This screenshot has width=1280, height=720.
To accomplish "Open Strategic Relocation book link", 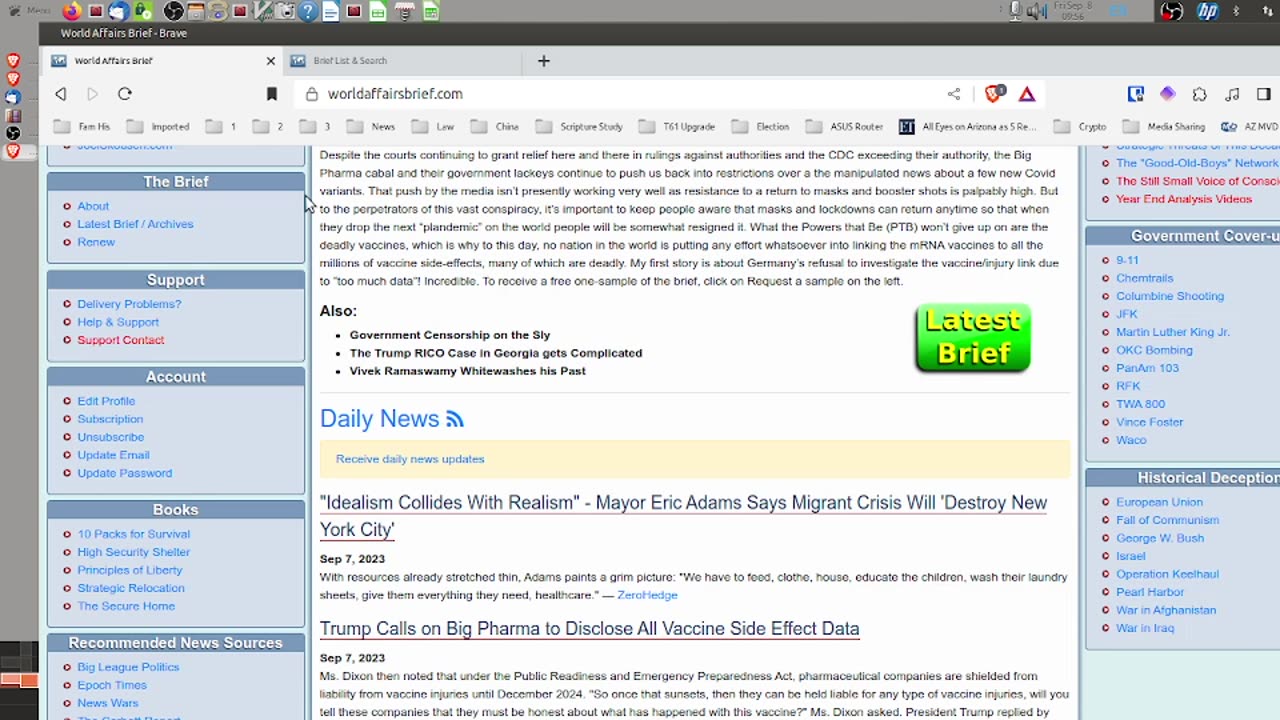I will pyautogui.click(x=131, y=588).
